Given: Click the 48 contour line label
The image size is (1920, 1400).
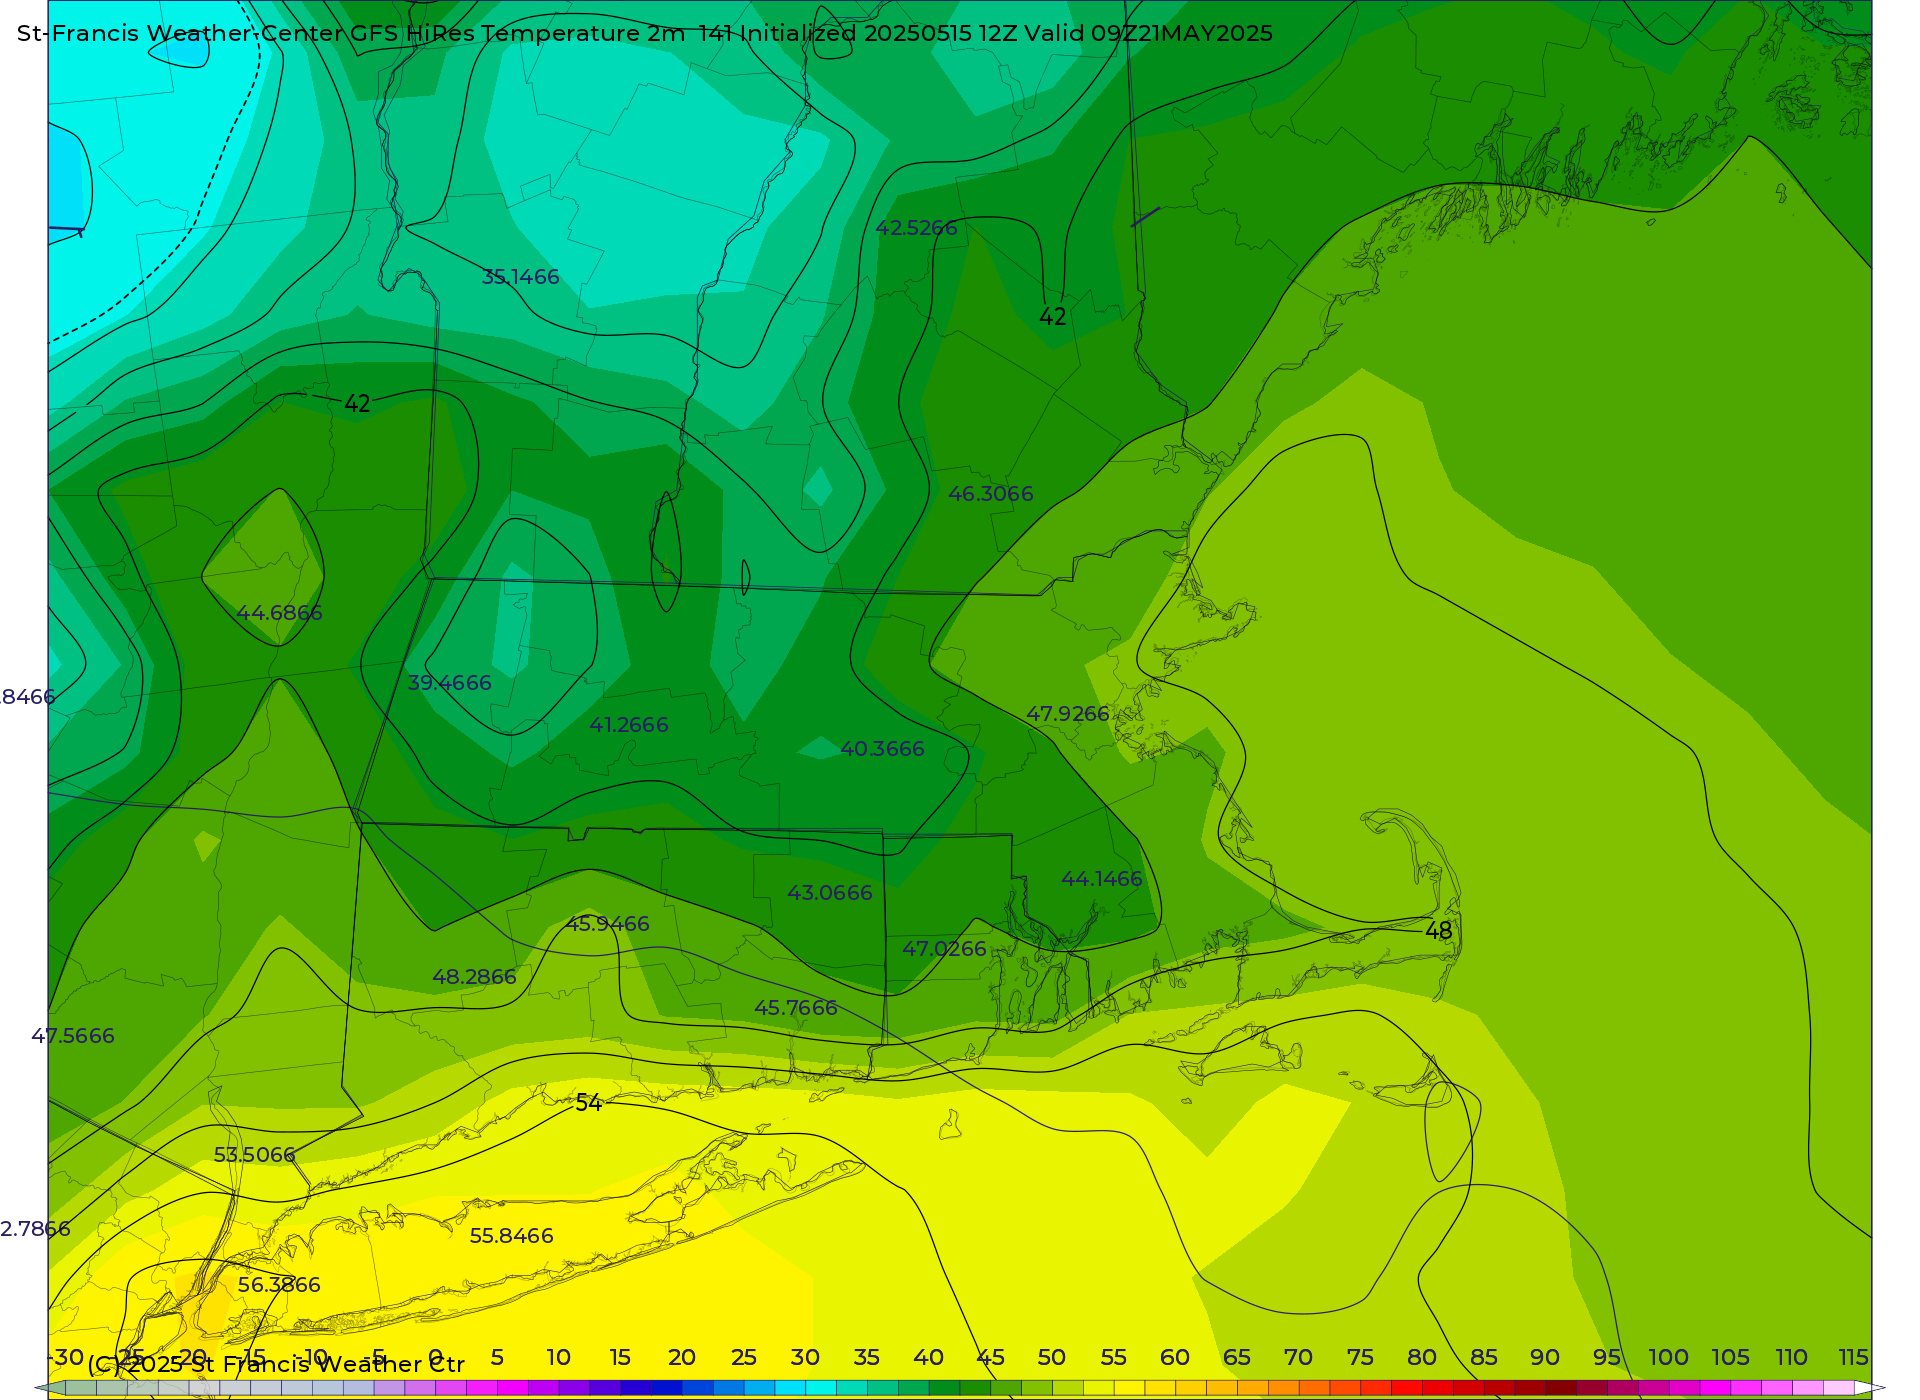Looking at the screenshot, I should tap(1438, 931).
